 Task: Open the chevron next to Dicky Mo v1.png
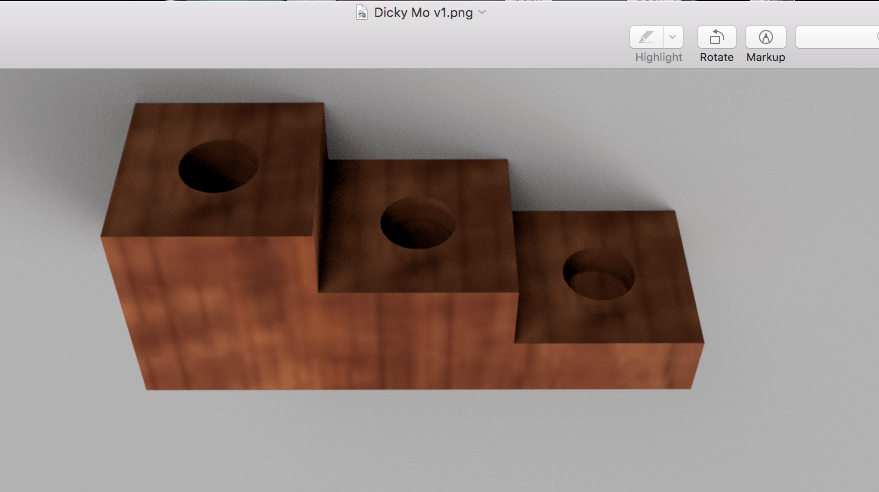(483, 12)
